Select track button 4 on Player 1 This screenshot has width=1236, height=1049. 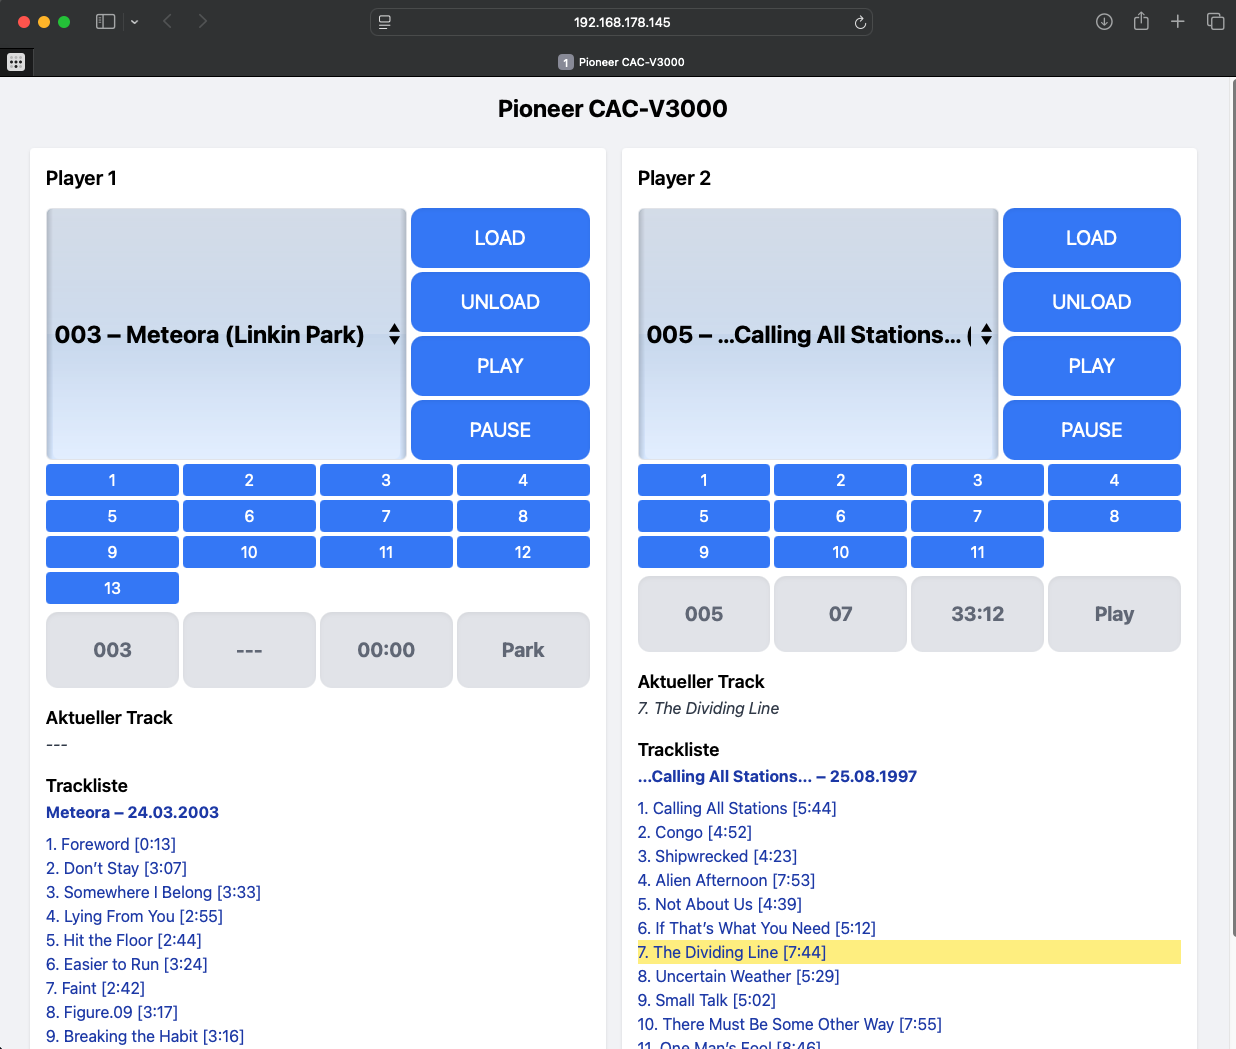tap(523, 480)
